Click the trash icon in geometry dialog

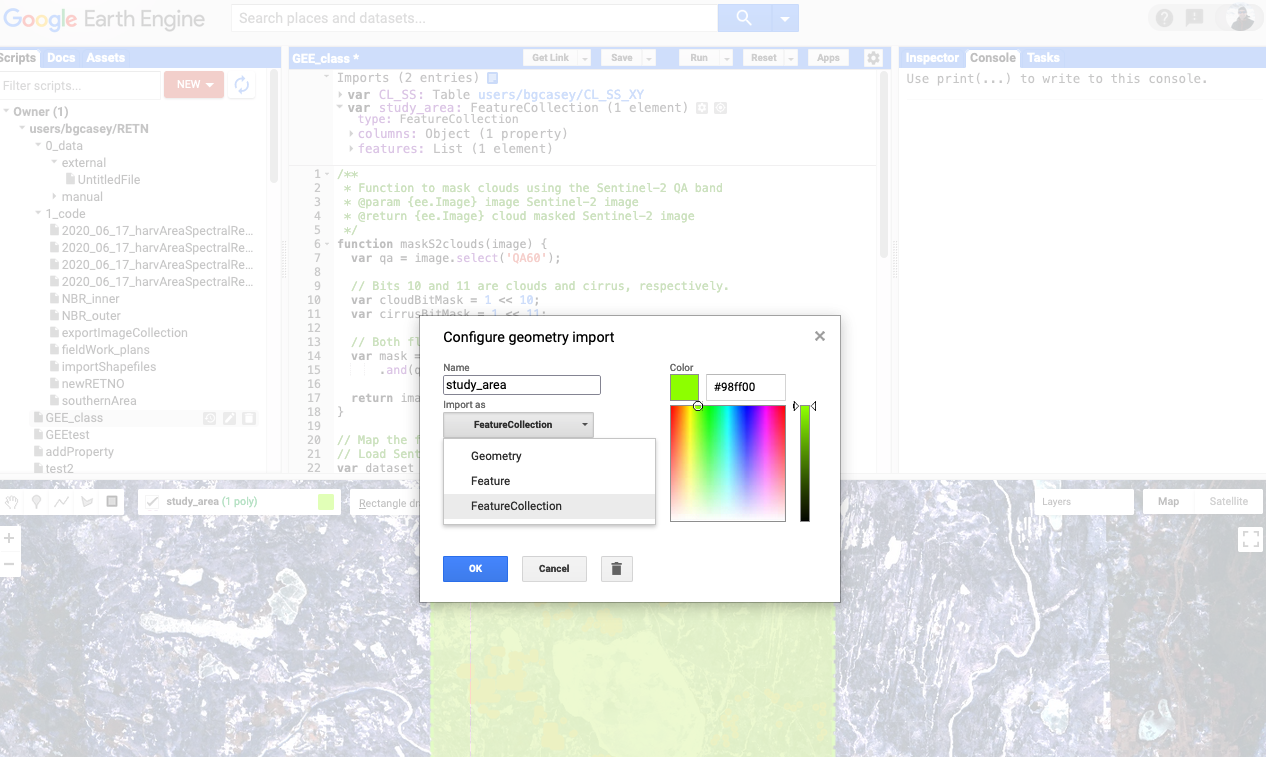pos(616,569)
